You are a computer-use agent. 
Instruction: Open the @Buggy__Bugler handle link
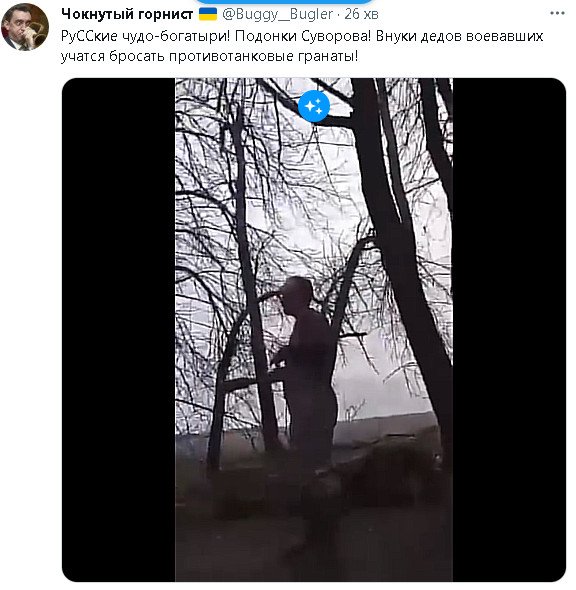(x=278, y=14)
